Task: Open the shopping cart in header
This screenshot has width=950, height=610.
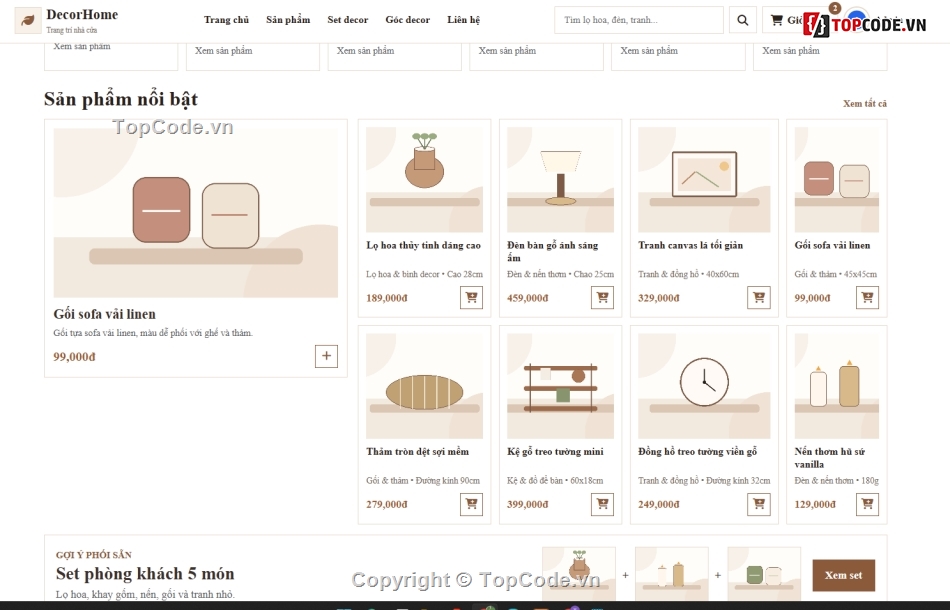Action: [x=786, y=20]
